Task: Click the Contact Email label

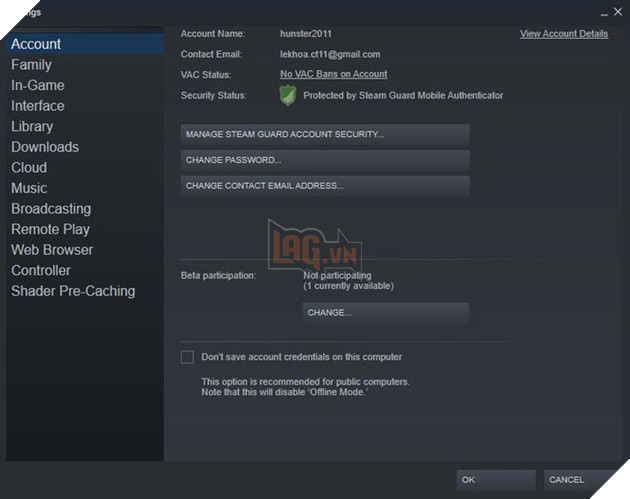Action: pos(211,54)
